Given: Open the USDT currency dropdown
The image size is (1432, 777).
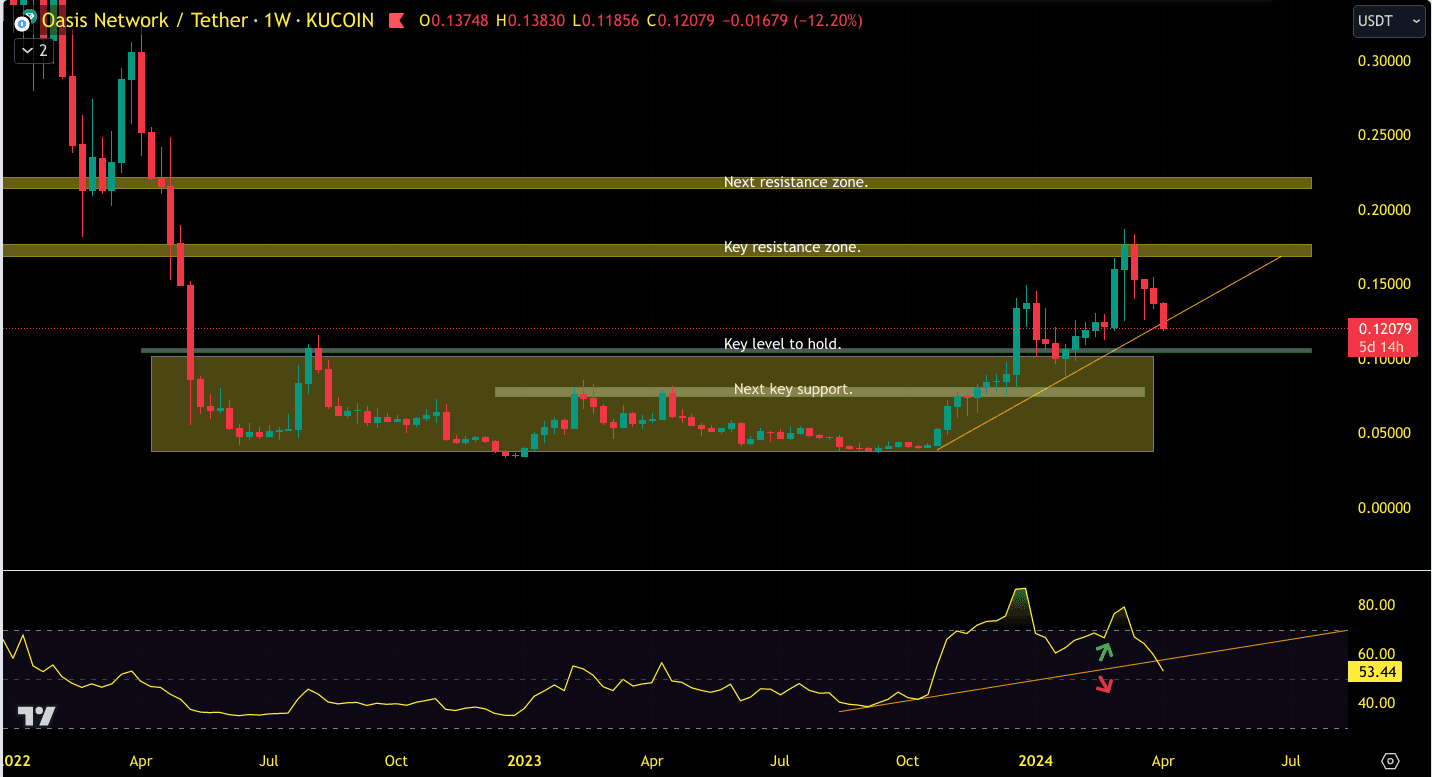Looking at the screenshot, I should [x=1389, y=21].
